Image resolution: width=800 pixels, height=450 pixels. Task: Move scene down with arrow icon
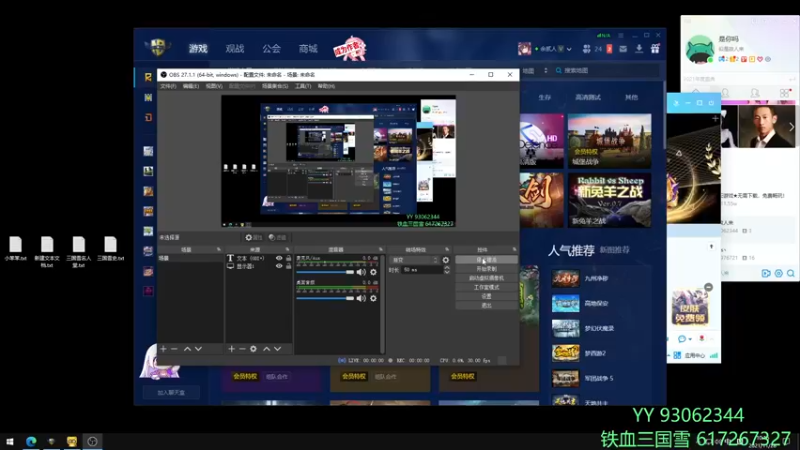(x=198, y=349)
